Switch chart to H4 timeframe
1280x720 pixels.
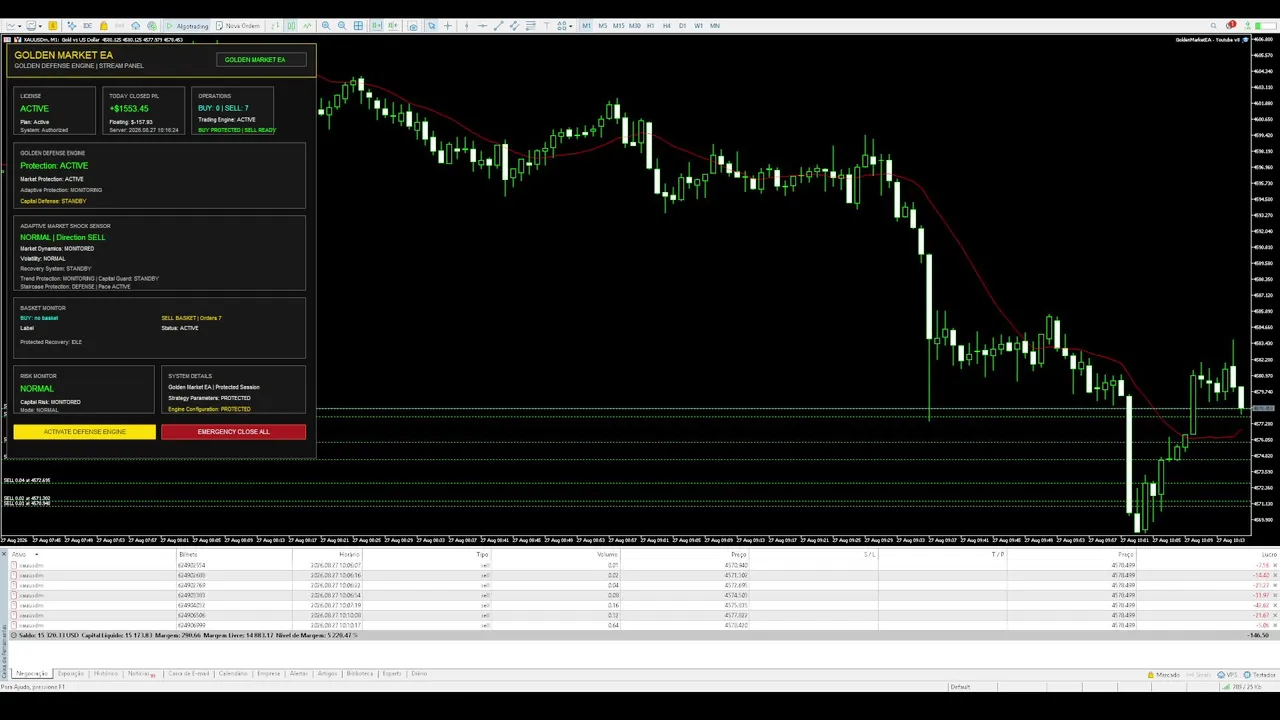coord(667,26)
